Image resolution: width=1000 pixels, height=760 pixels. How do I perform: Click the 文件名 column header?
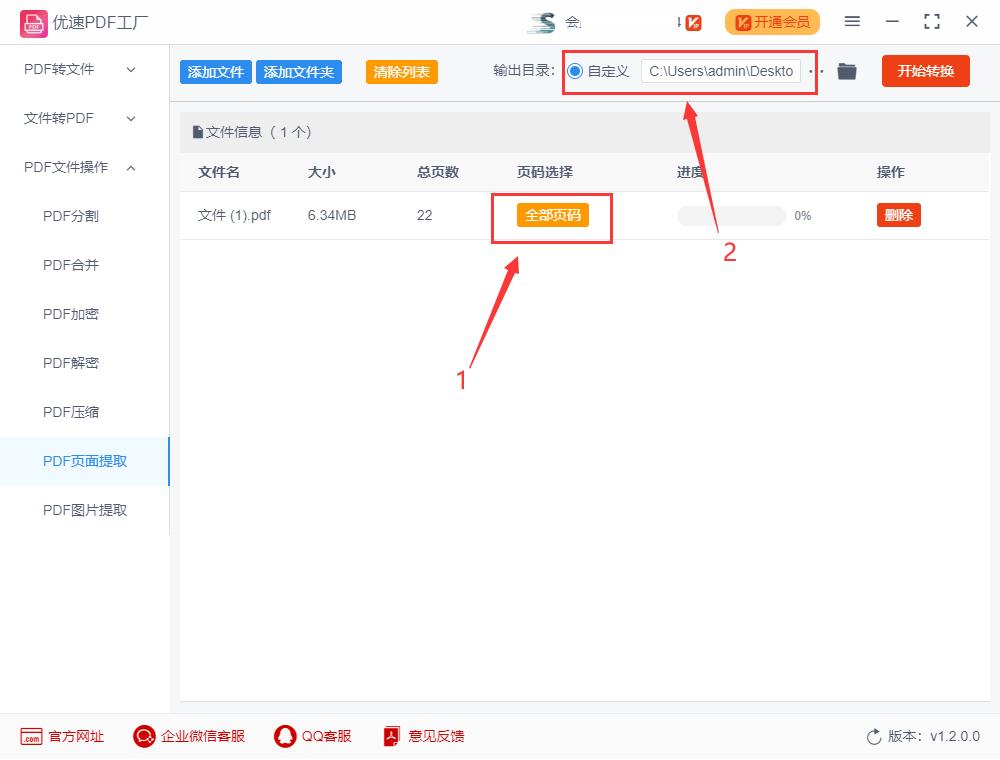click(x=219, y=172)
